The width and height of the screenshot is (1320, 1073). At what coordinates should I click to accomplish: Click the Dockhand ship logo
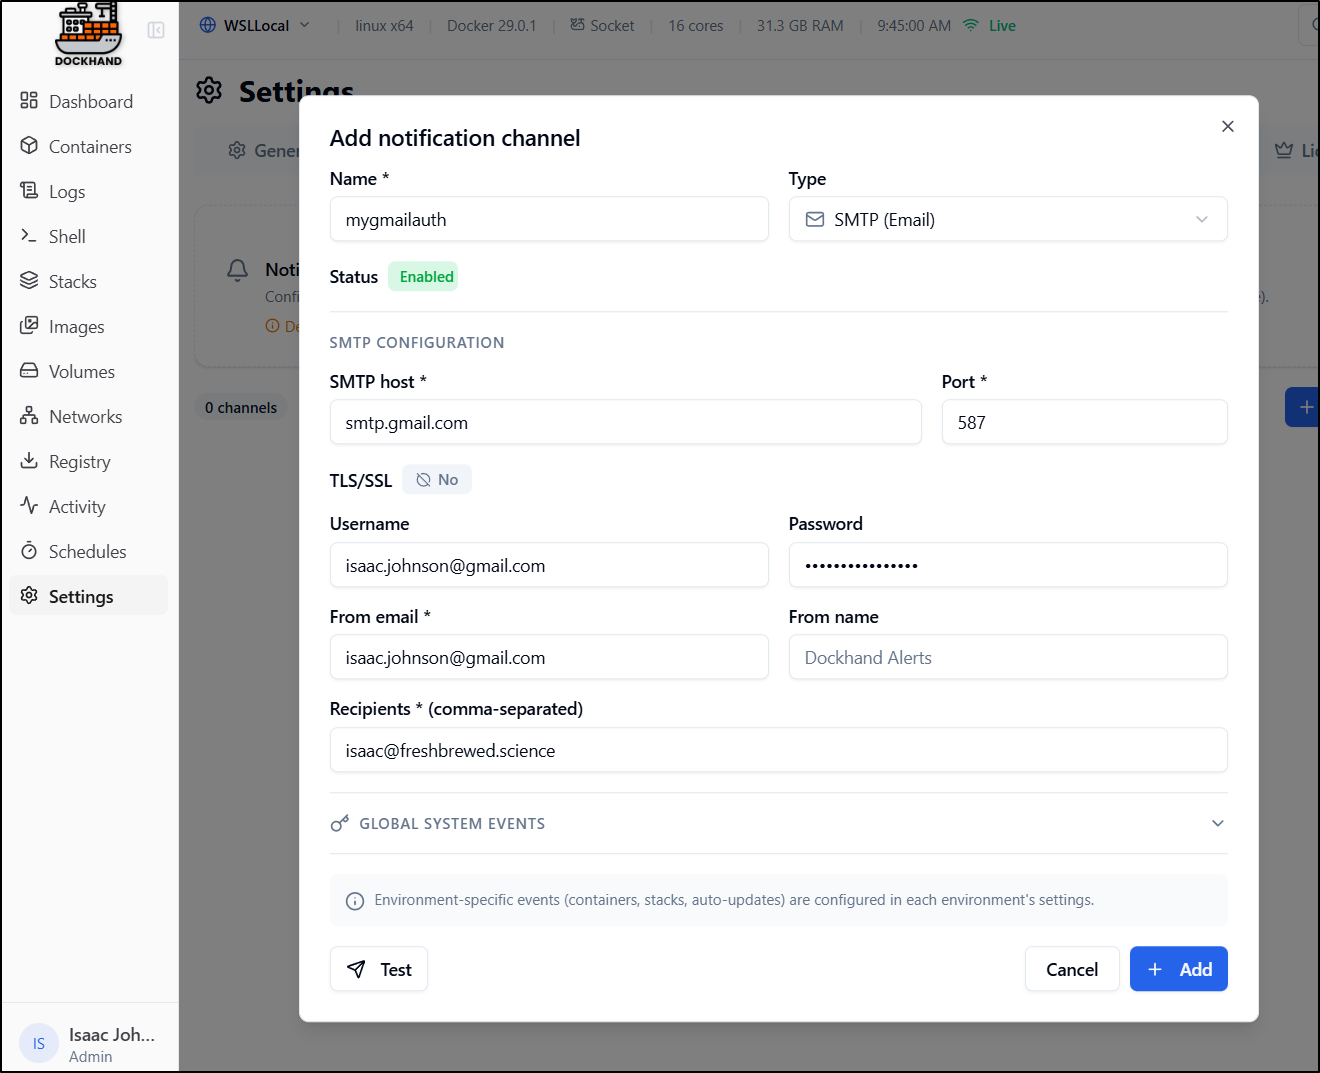88,34
